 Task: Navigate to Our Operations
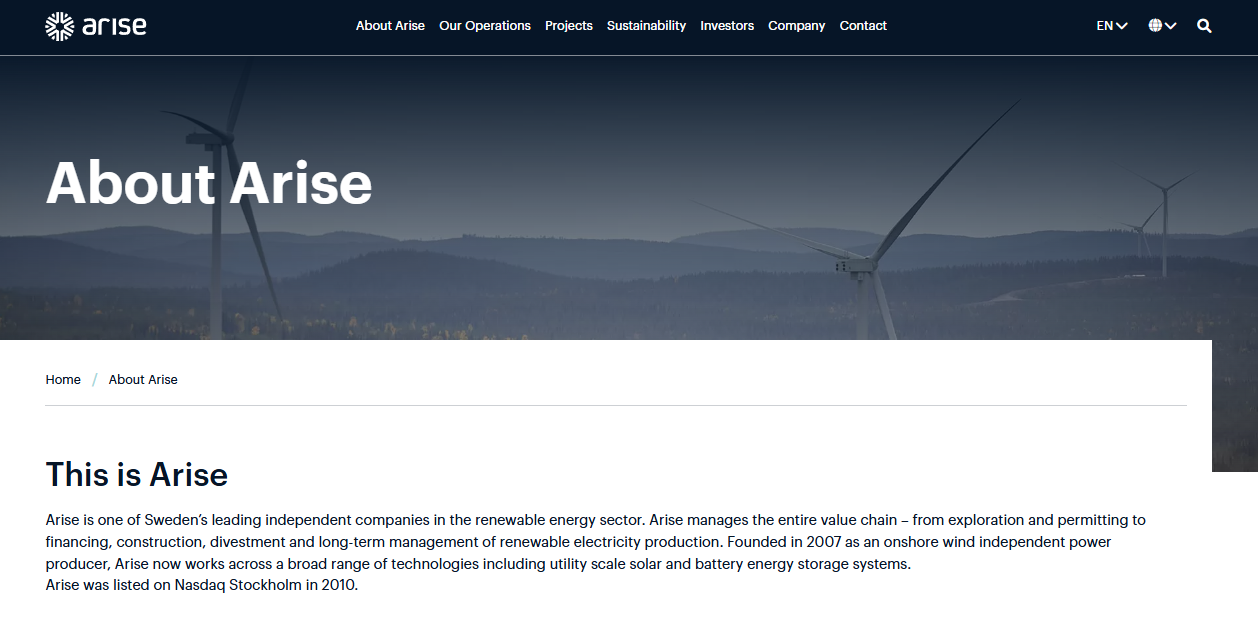[485, 26]
